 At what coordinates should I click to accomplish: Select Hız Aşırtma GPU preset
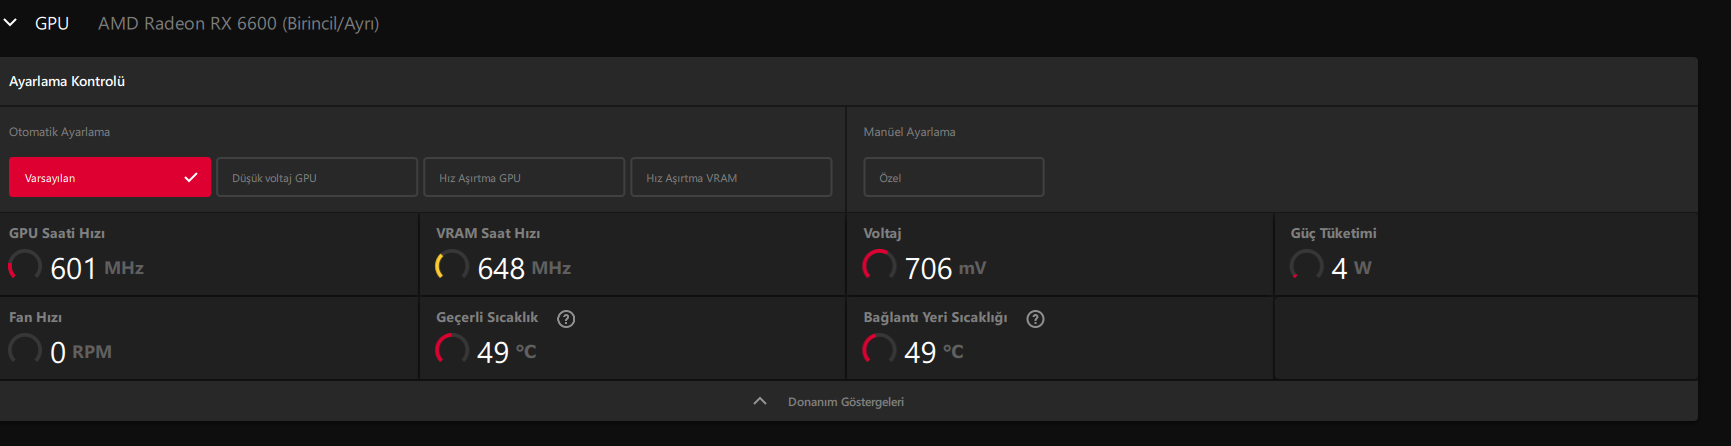[x=523, y=178]
